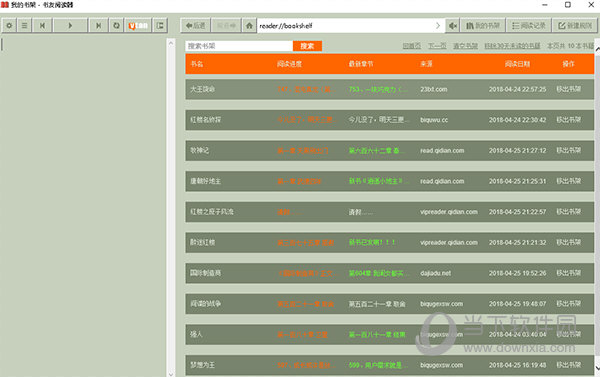Click bookshelf scrollbar down arrow
Image resolution: width=600 pixels, height=377 pixels.
(x=597, y=368)
